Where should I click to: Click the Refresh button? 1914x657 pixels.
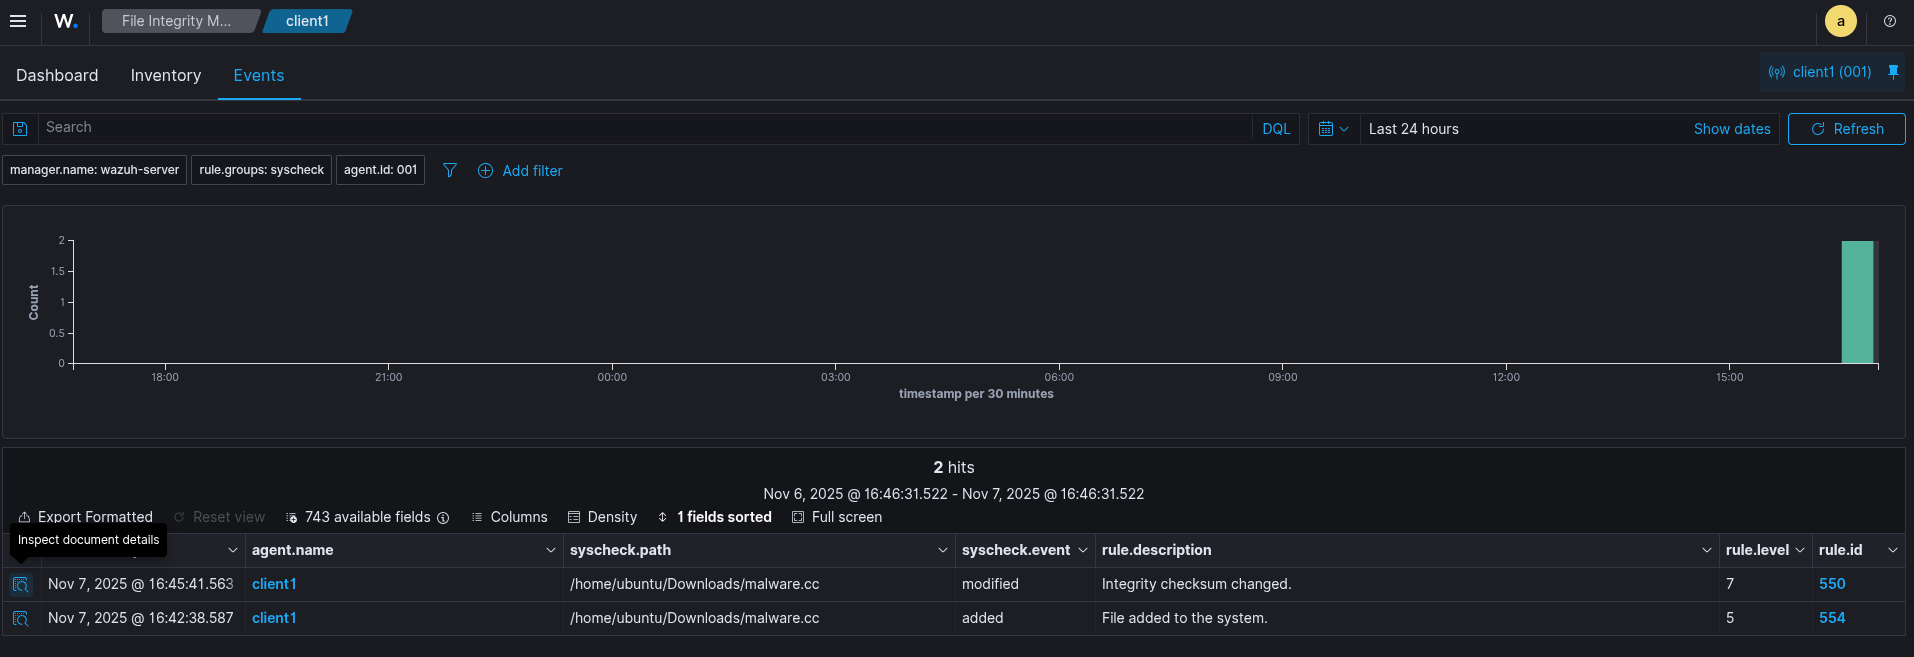(x=1846, y=129)
